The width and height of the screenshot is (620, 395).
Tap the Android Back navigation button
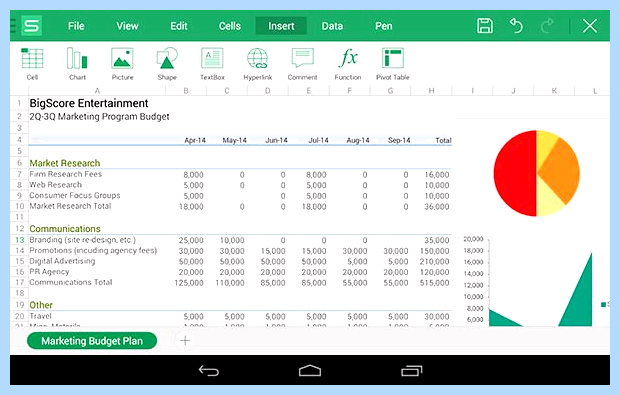[208, 370]
